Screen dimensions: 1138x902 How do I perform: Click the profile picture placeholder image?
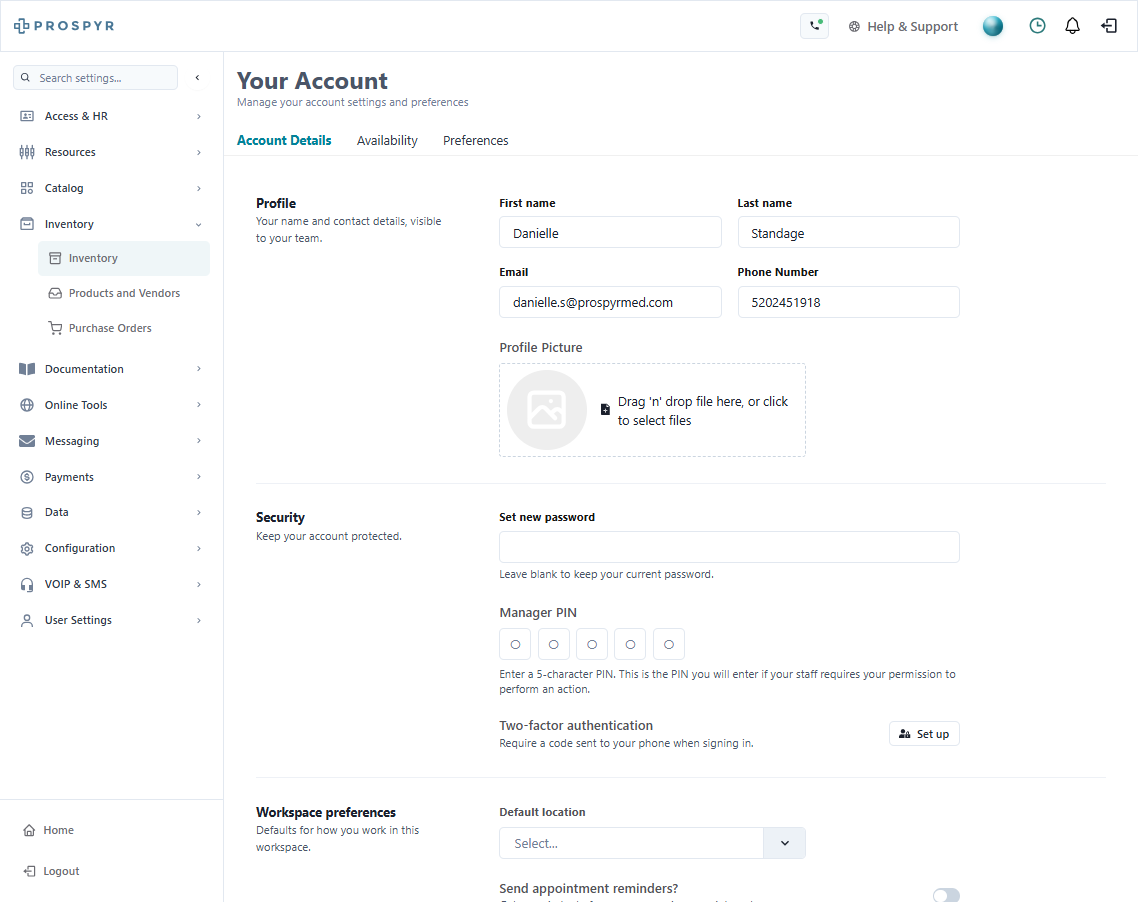547,410
